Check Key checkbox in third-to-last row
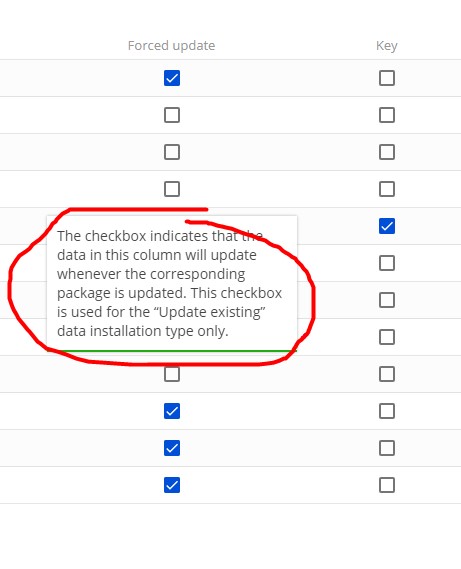This screenshot has height=569, width=461. point(387,411)
